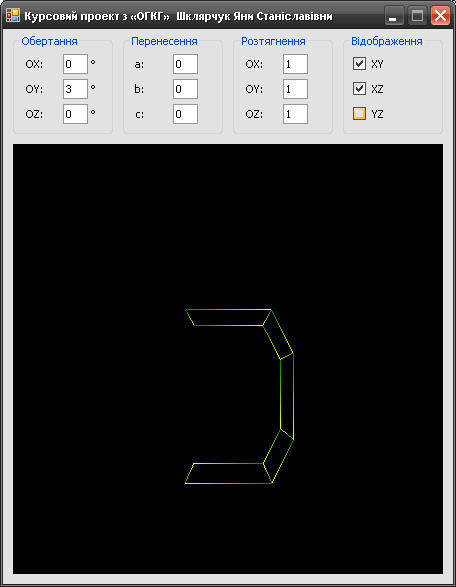Close the course project window

pyautogui.click(x=440, y=16)
